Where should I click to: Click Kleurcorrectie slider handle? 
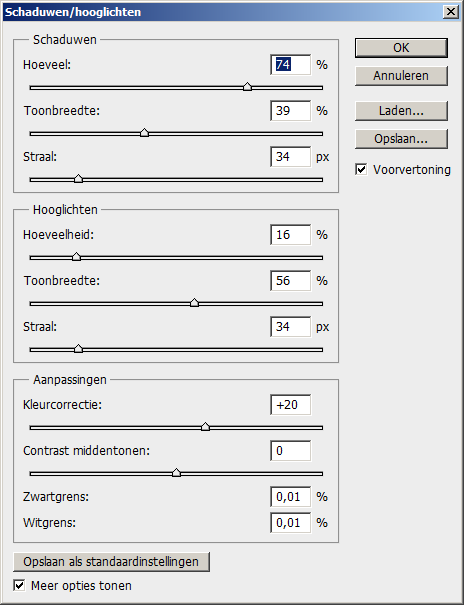click(205, 426)
